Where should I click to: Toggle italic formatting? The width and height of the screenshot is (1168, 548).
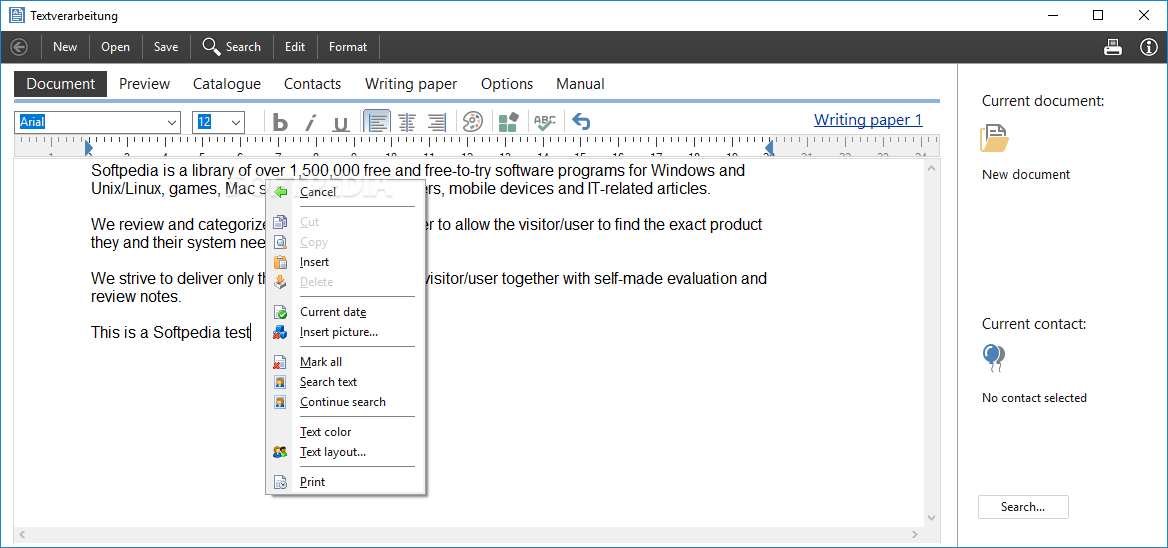tap(311, 122)
